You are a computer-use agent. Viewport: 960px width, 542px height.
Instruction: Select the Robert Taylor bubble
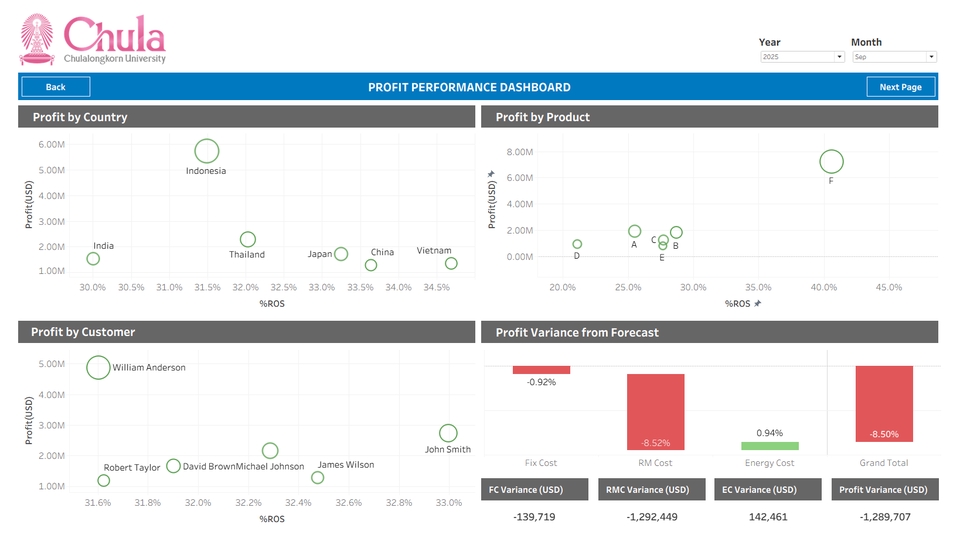[x=103, y=481]
